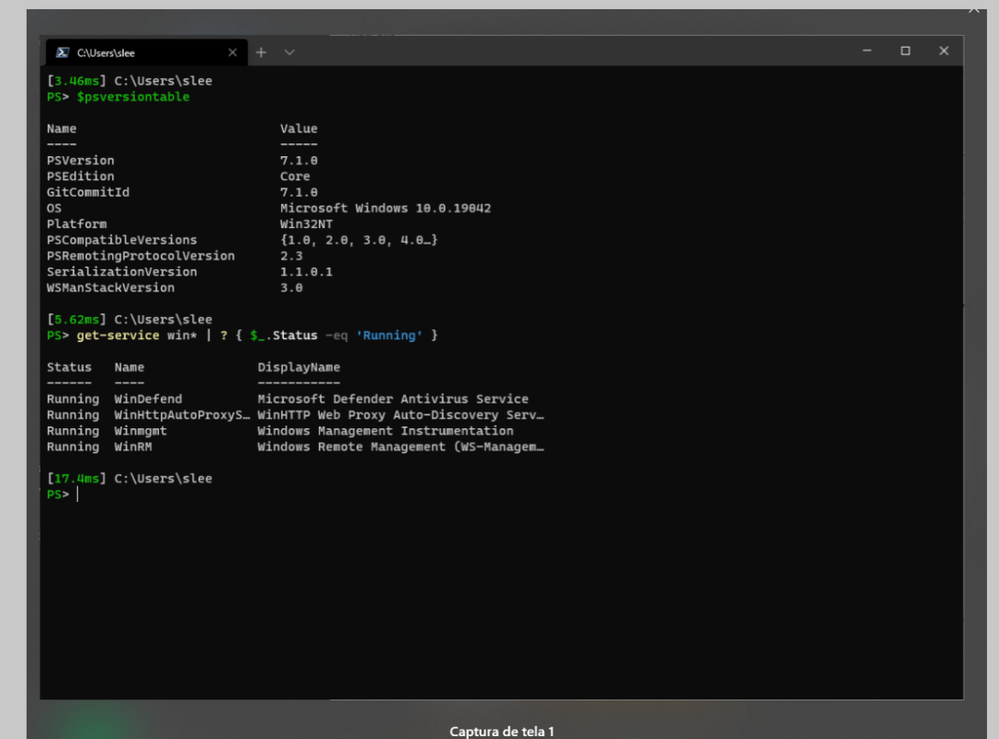Maximize the terminal window
The width and height of the screenshot is (999, 739).
pyautogui.click(x=905, y=50)
